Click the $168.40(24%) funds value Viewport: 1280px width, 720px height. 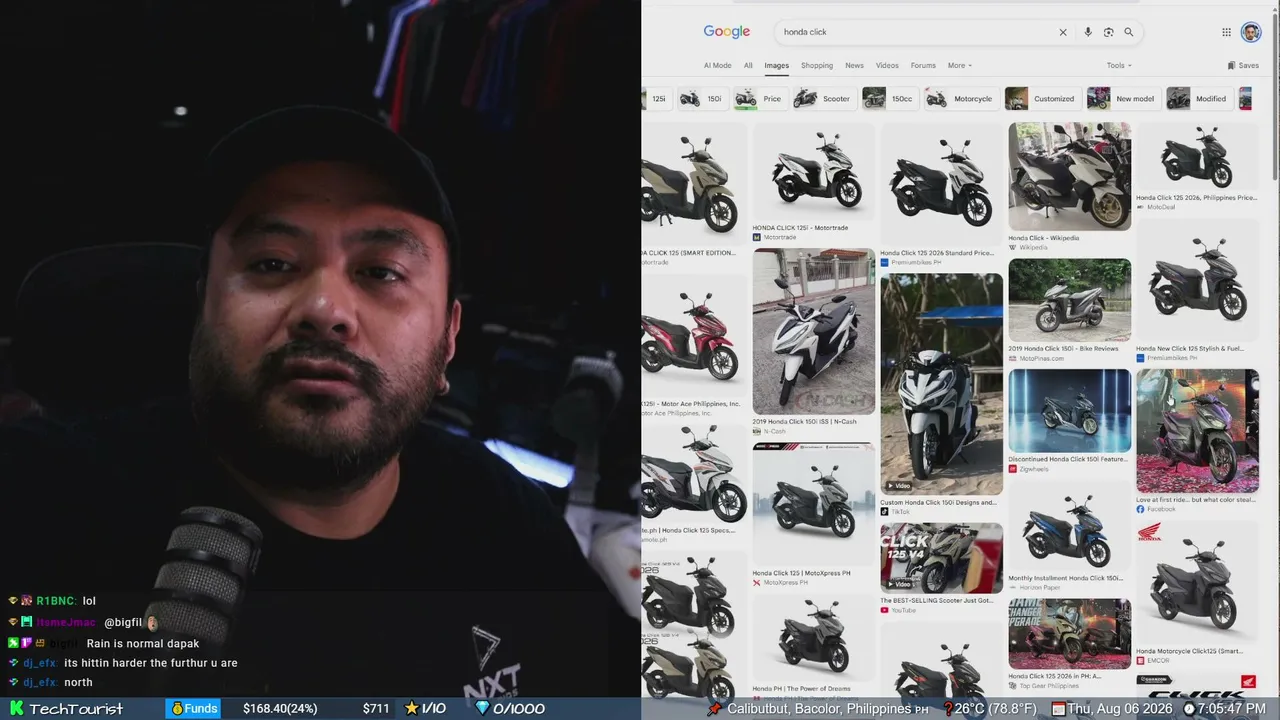click(x=280, y=709)
